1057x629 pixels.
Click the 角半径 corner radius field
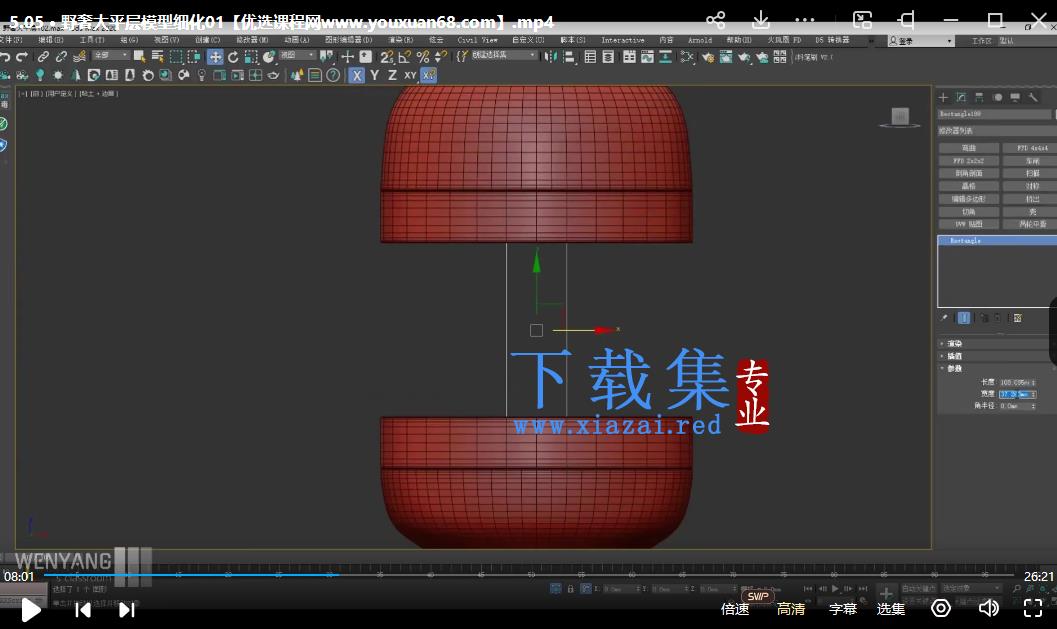(1017, 406)
